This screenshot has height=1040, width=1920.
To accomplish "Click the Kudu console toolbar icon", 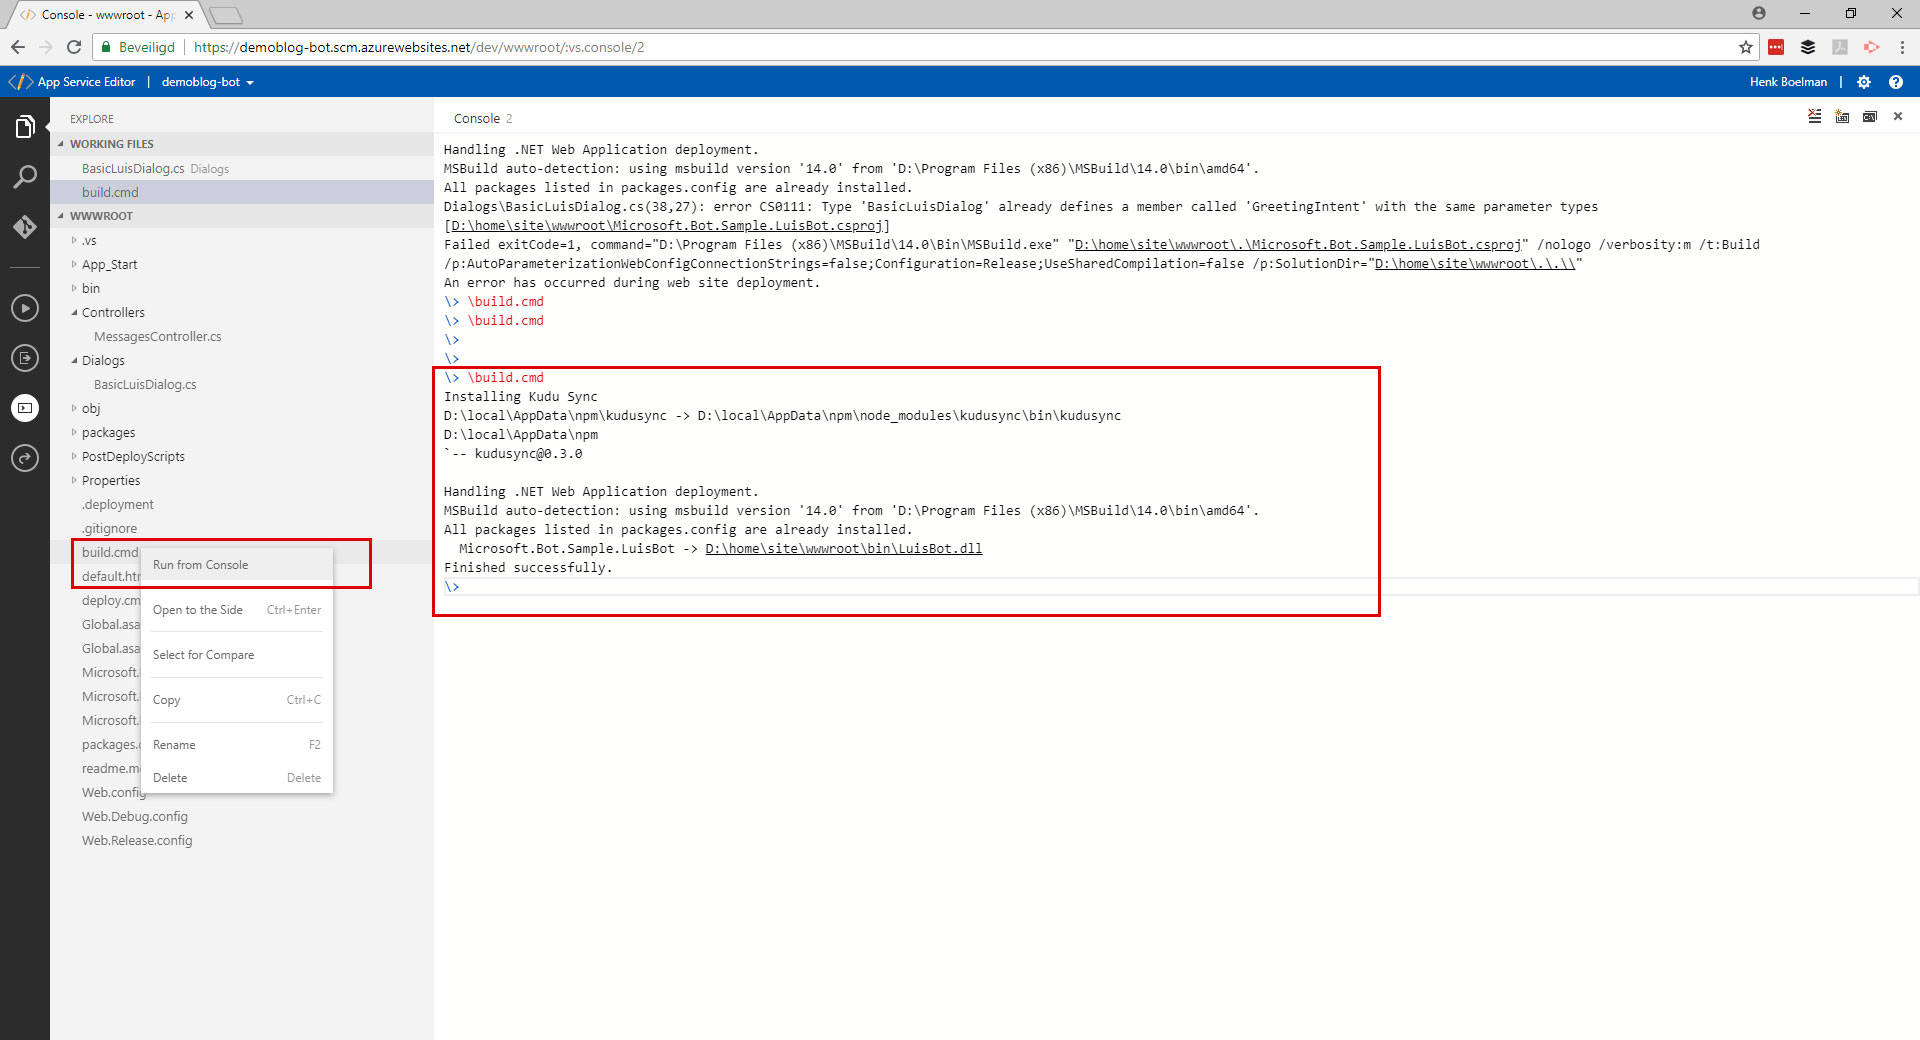I will [1842, 117].
